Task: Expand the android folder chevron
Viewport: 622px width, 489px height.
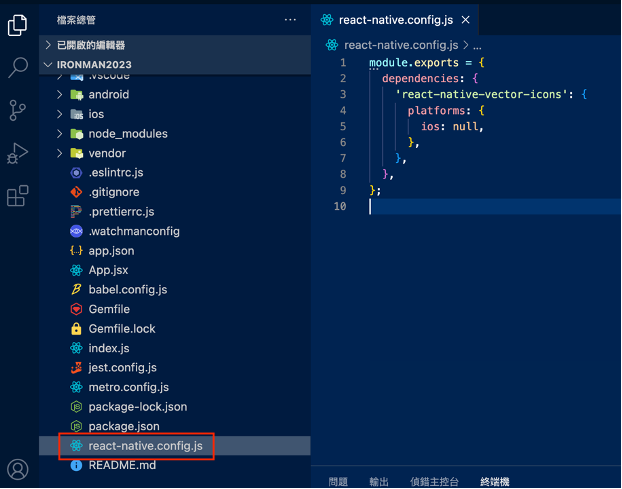Action: [60, 94]
